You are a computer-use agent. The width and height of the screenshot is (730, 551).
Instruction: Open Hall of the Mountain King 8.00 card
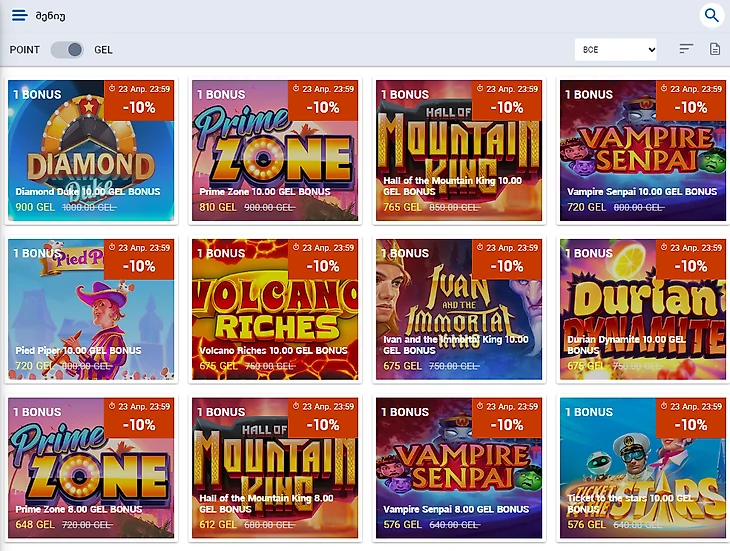tap(275, 468)
